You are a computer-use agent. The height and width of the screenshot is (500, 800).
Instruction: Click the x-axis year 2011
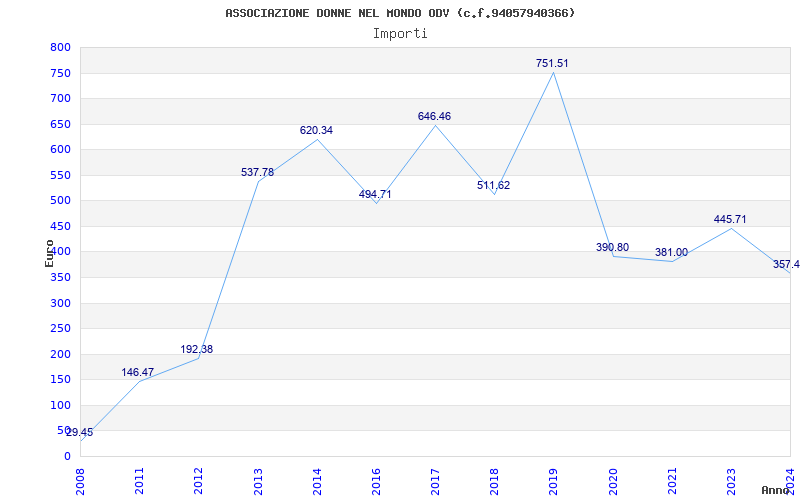click(140, 481)
